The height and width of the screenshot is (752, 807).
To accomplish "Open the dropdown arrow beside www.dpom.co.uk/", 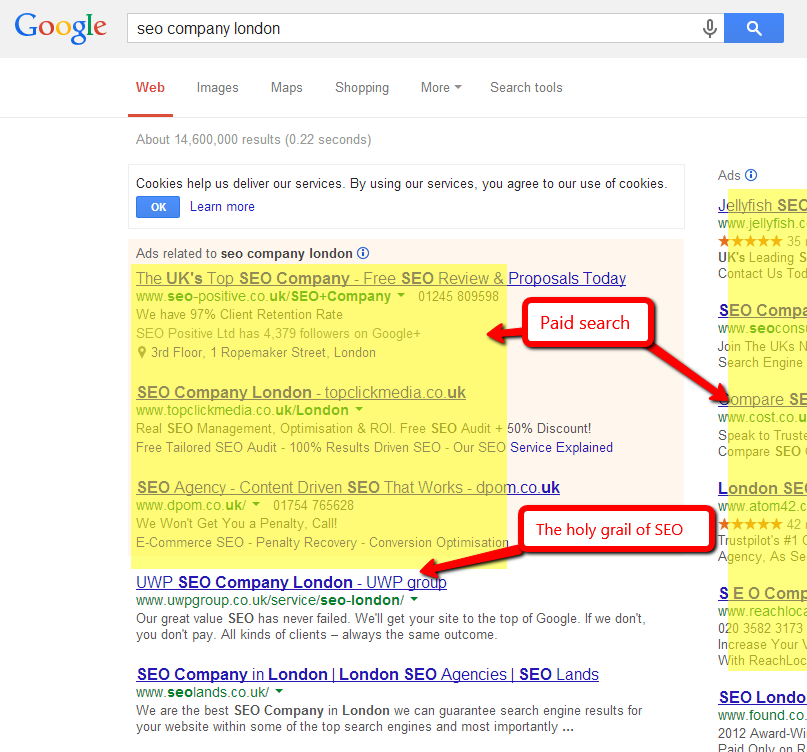I will click(x=256, y=504).
